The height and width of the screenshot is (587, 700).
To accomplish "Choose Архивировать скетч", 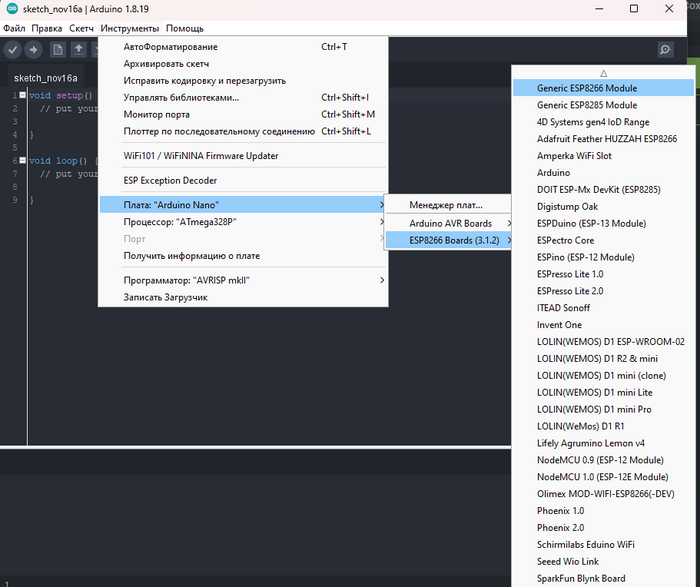I will (243, 64).
